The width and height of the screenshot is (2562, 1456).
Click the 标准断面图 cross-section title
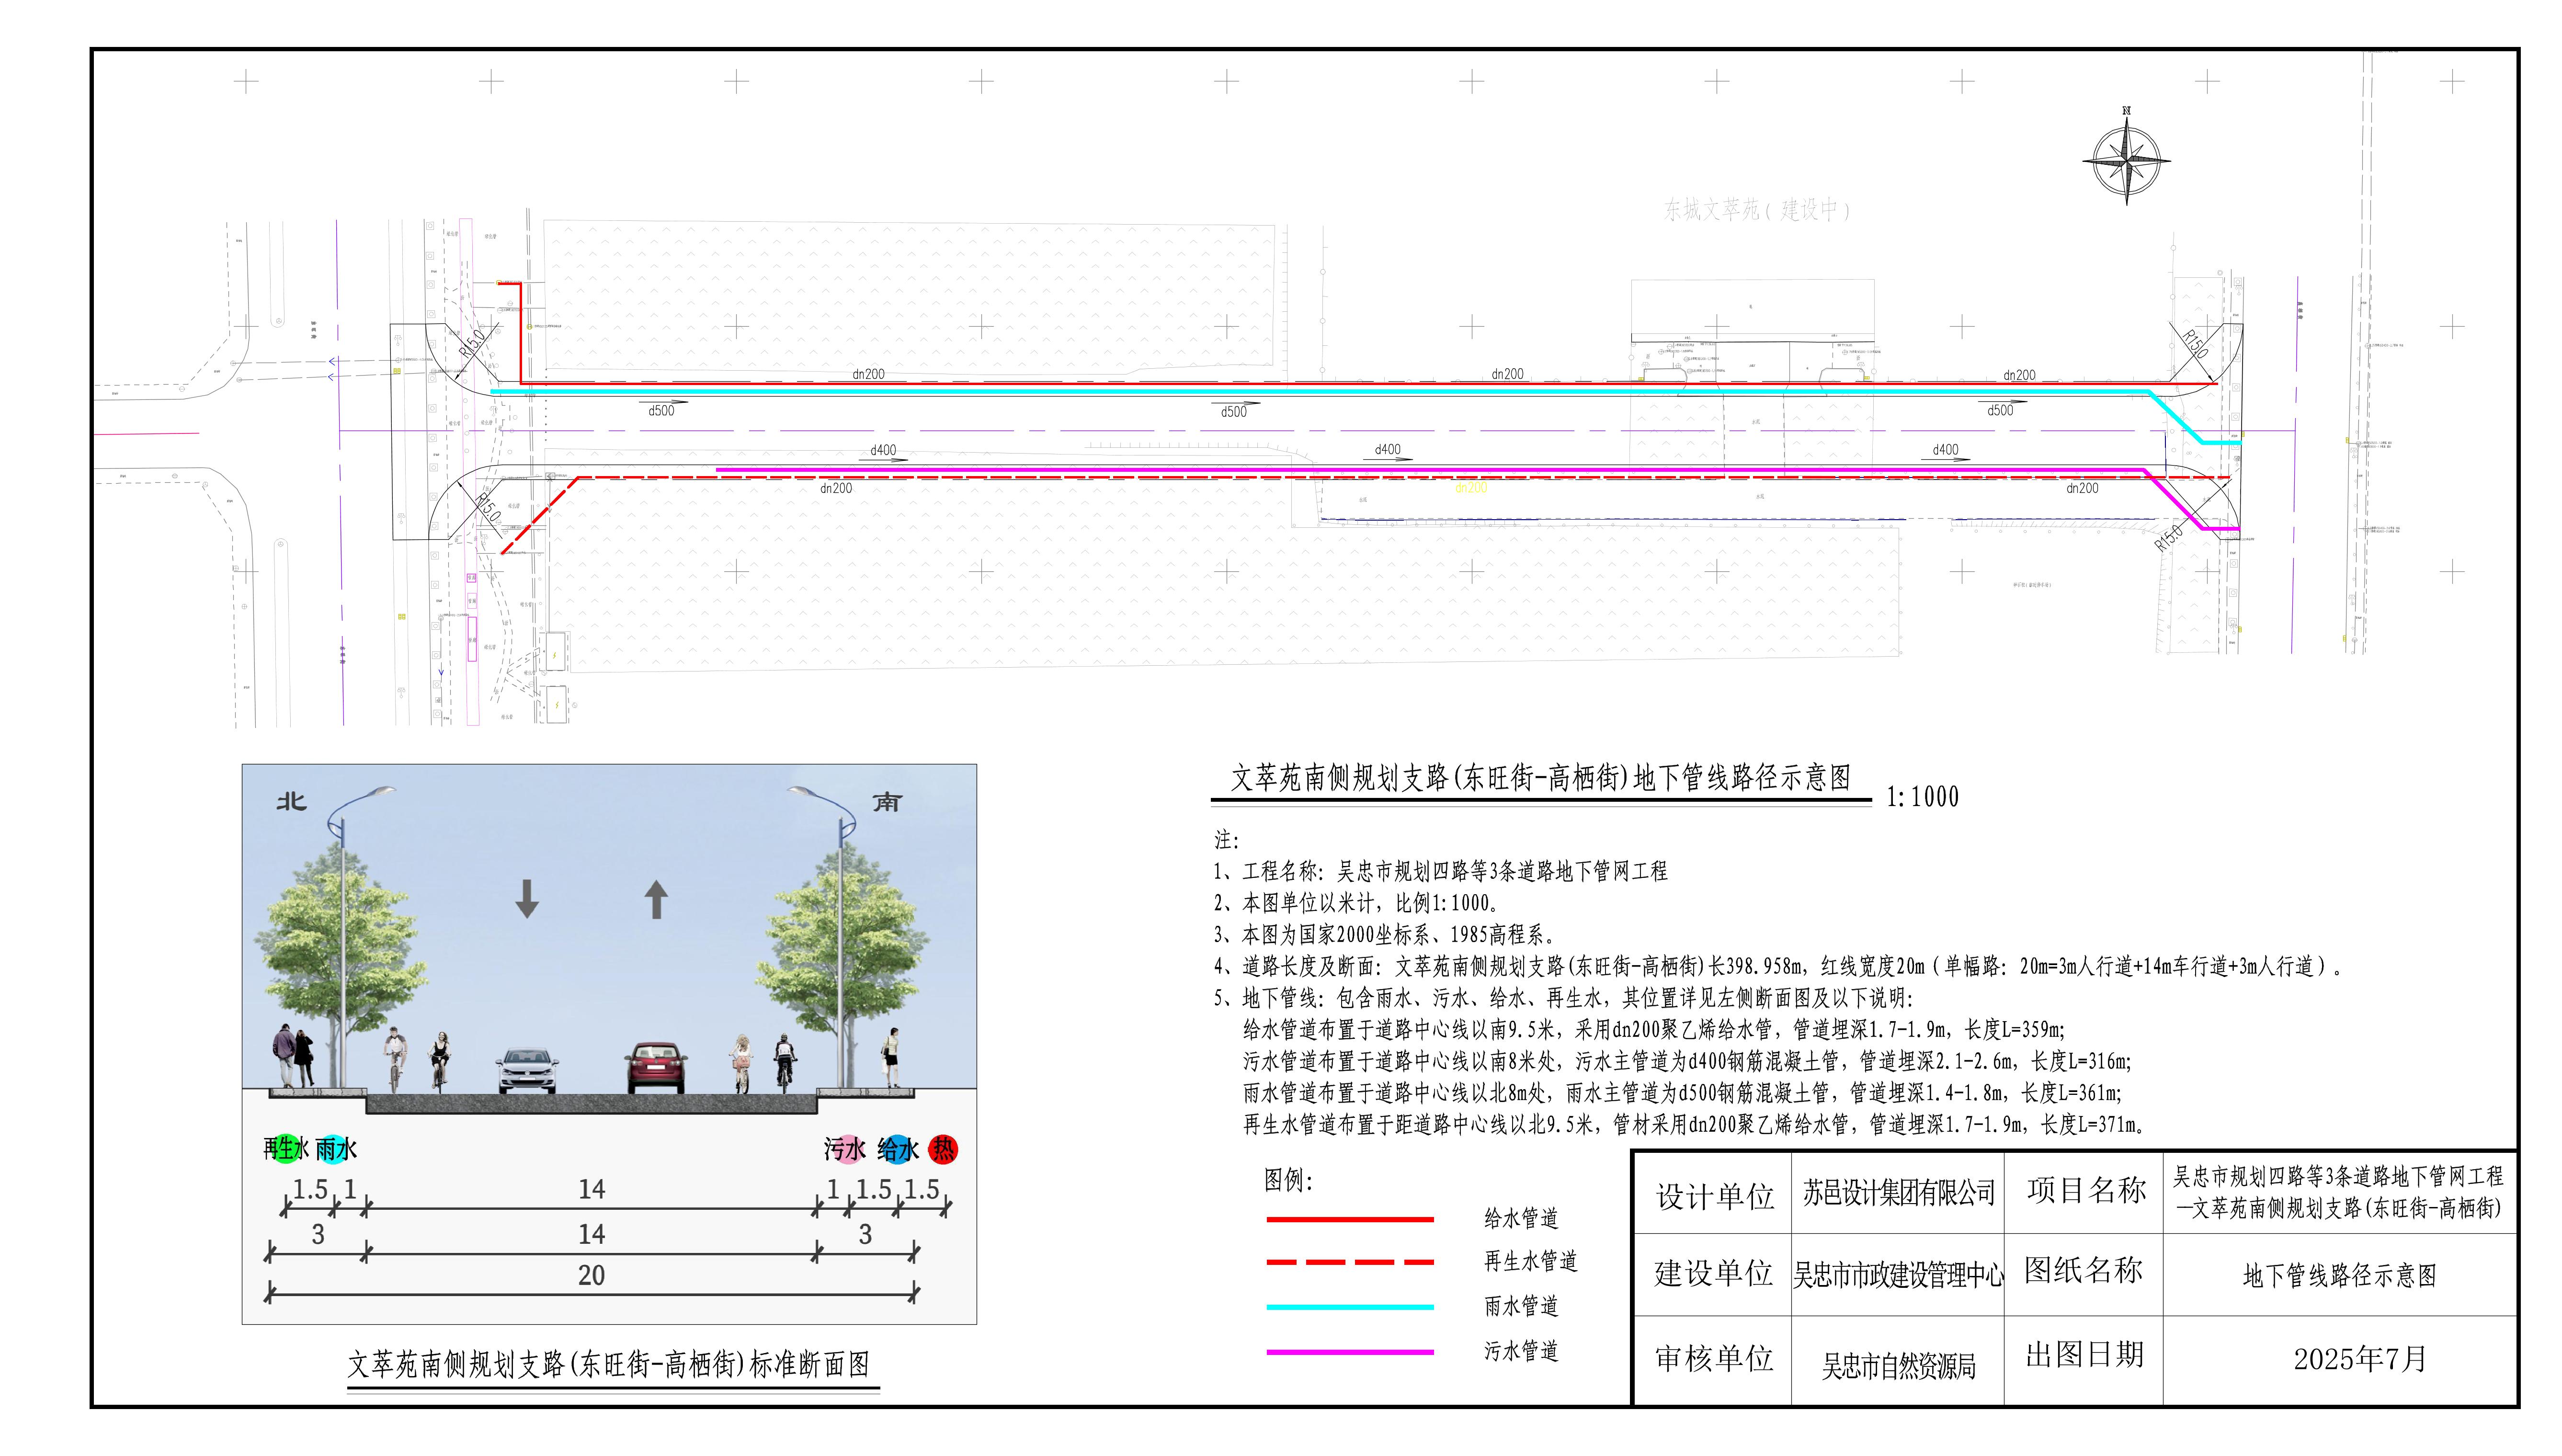click(x=608, y=1364)
